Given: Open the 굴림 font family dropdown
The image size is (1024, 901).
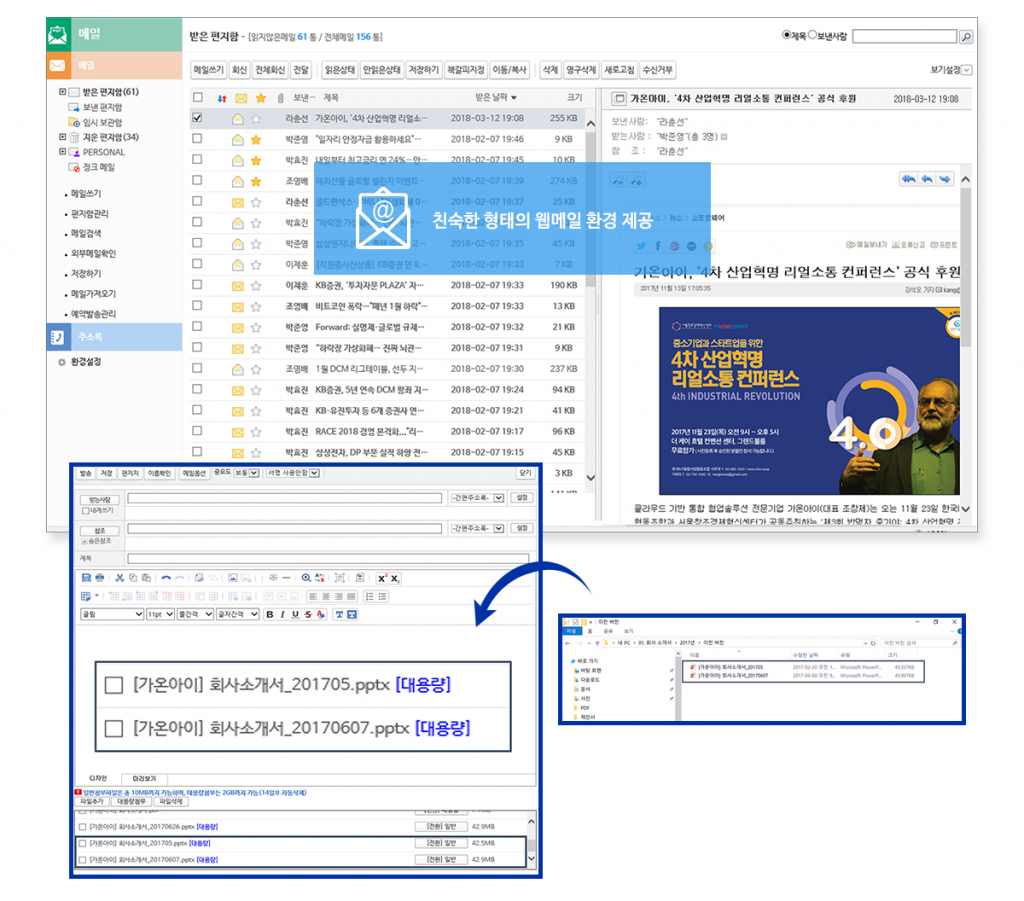Looking at the screenshot, I should [x=110, y=614].
